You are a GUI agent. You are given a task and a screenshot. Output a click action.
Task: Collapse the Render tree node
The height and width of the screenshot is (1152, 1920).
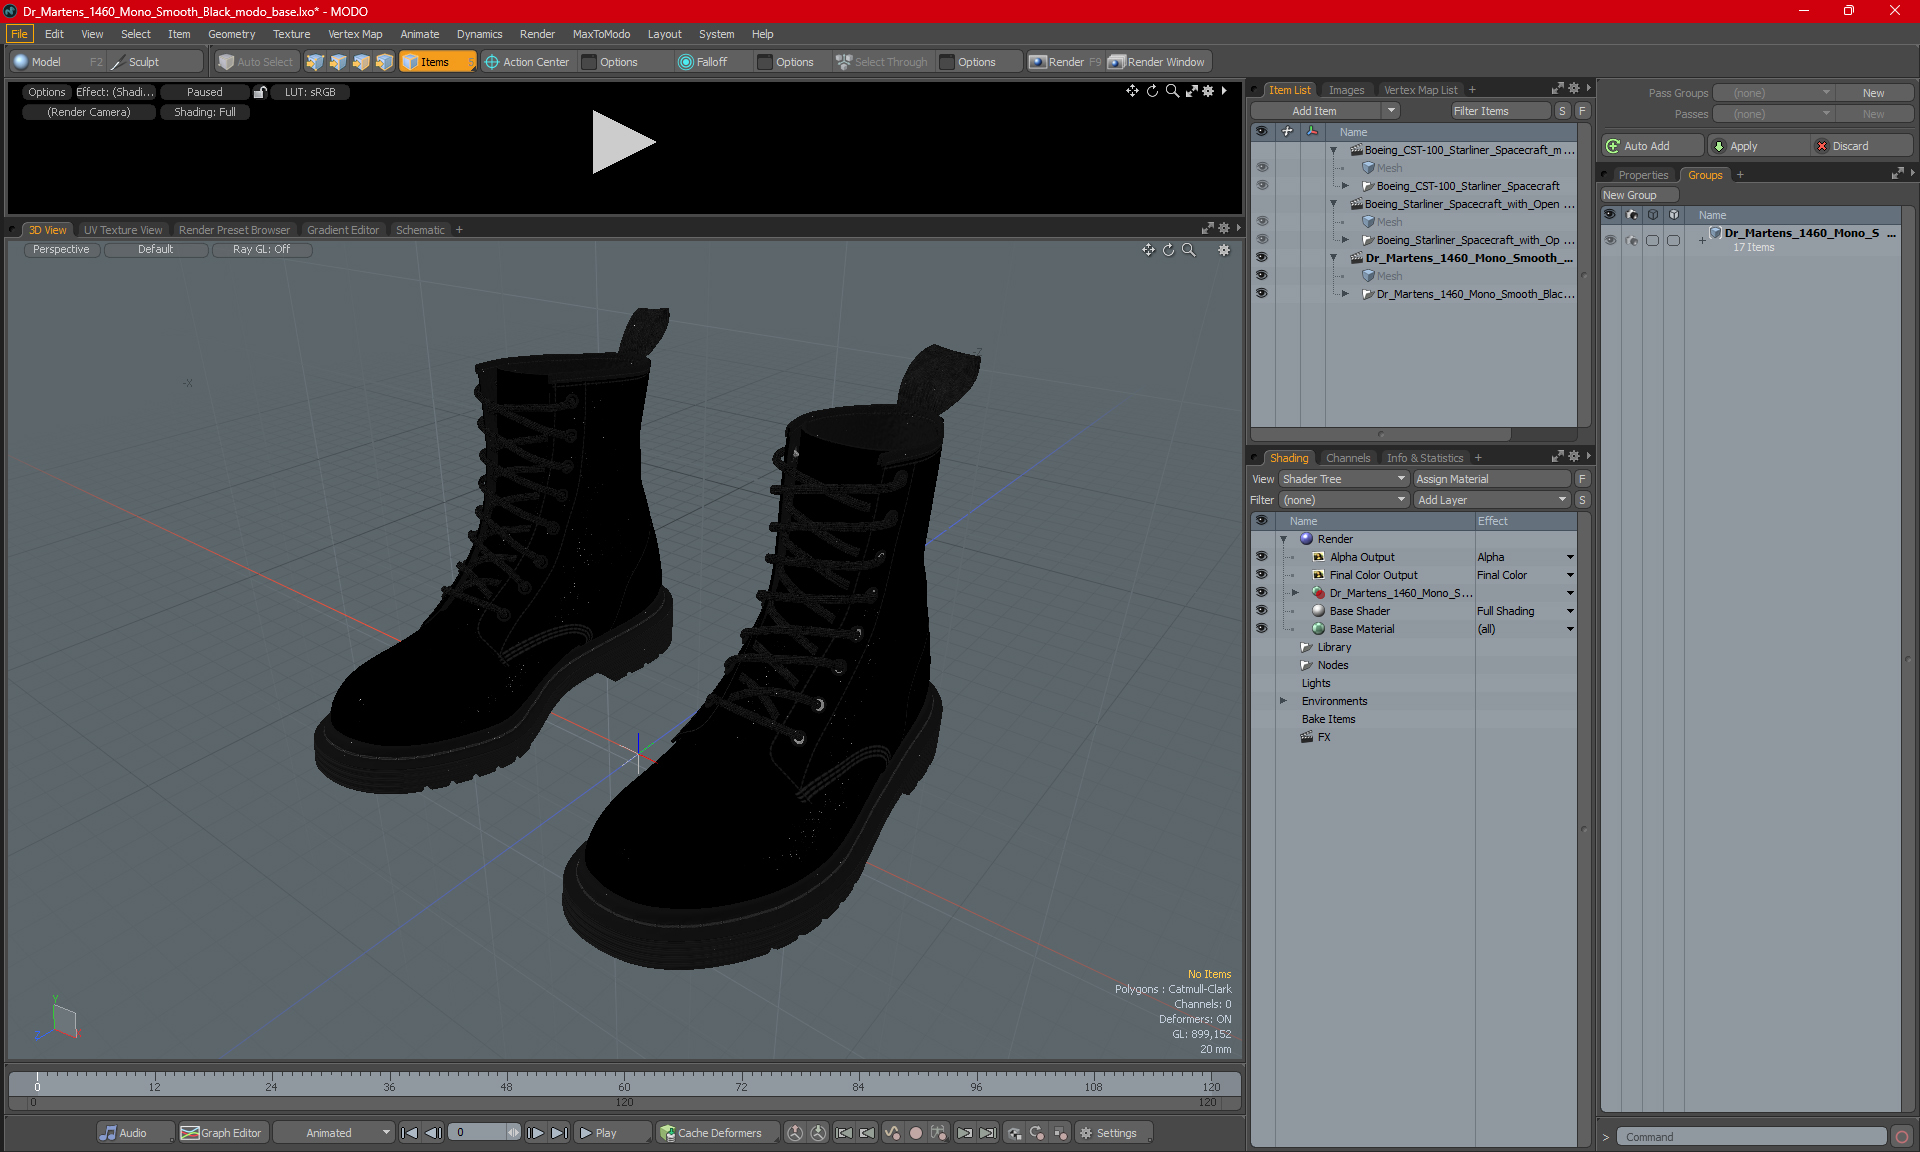click(x=1283, y=539)
